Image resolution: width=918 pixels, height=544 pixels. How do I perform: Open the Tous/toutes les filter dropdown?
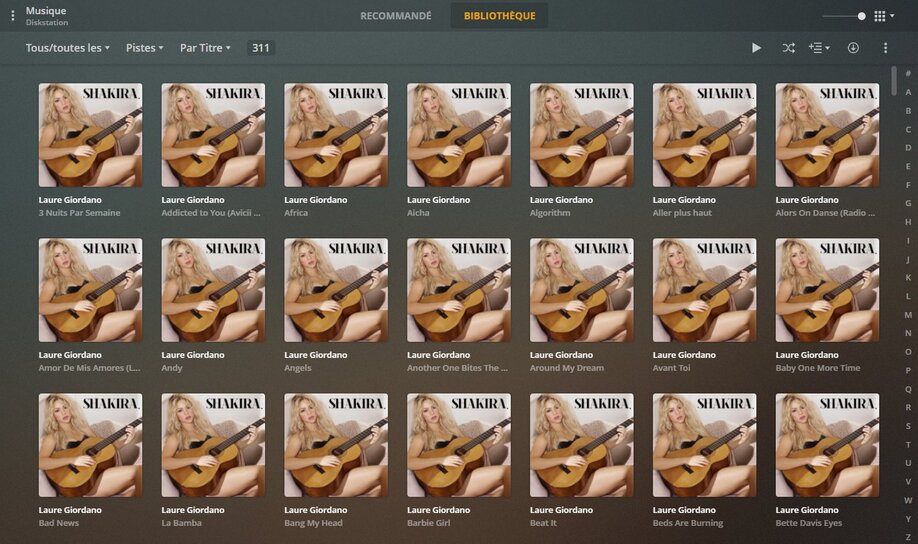(67, 48)
